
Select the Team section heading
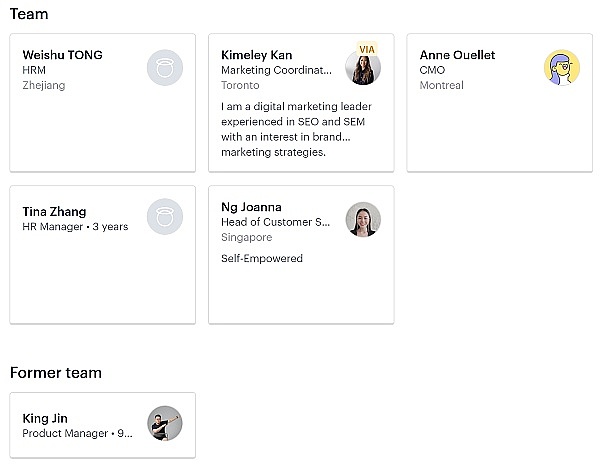29,14
